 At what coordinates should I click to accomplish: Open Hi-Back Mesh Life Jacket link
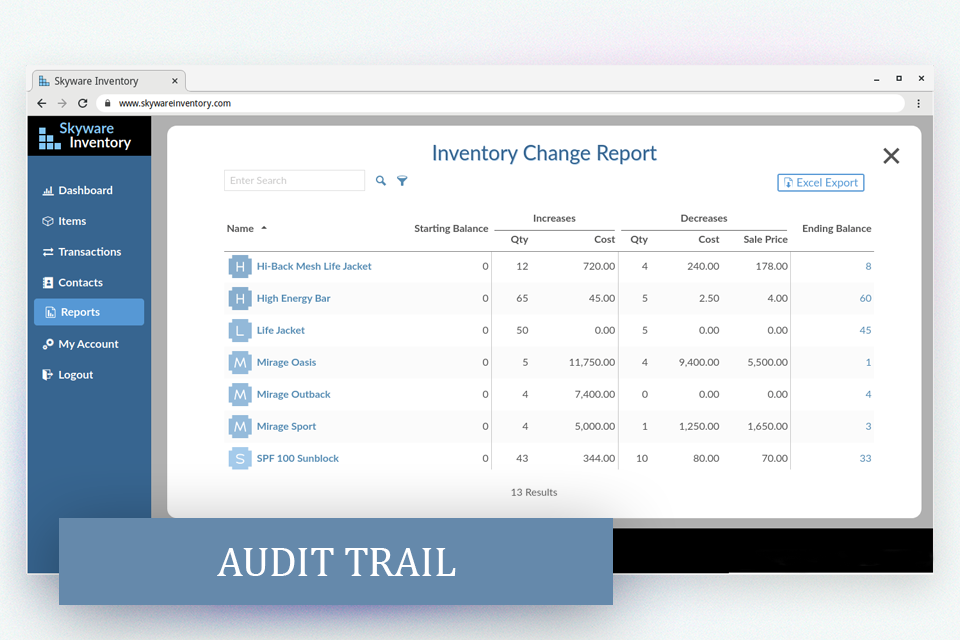tap(314, 266)
